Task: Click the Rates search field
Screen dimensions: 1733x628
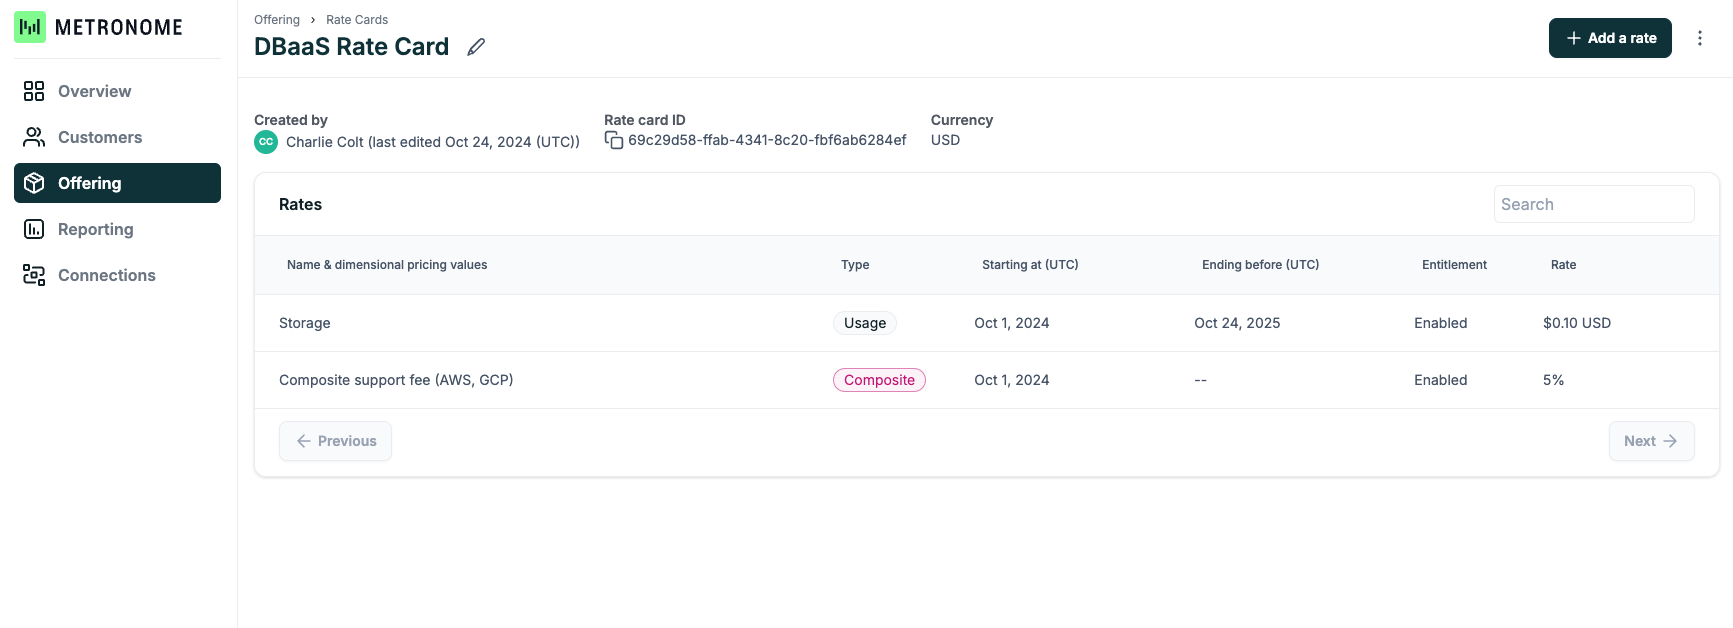Action: (x=1593, y=204)
